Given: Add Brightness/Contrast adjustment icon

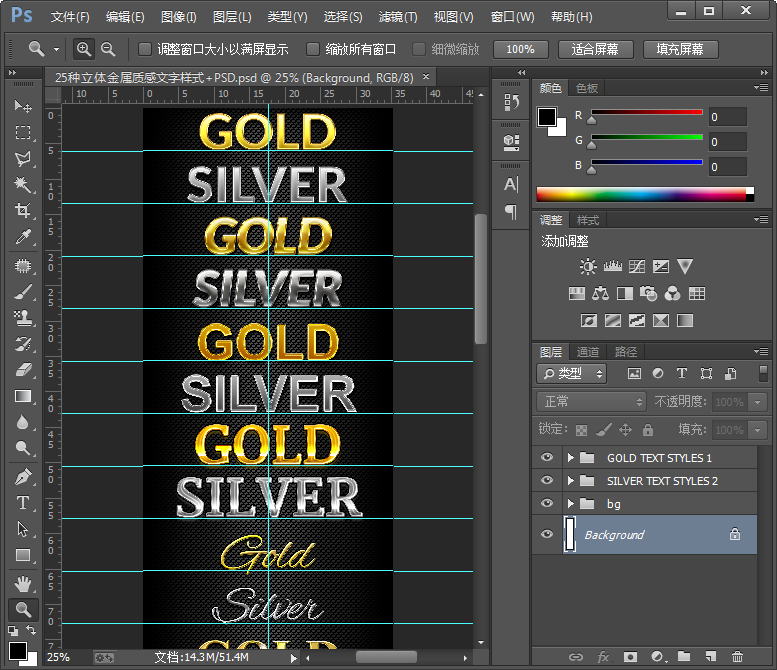Looking at the screenshot, I should [x=587, y=267].
